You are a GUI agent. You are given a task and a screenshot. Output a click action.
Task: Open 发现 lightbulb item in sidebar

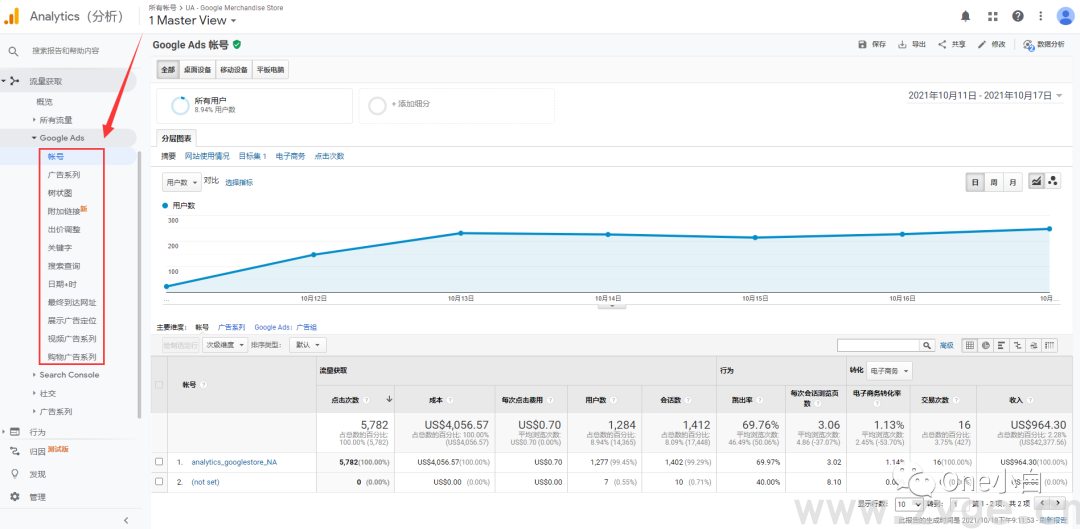28,474
